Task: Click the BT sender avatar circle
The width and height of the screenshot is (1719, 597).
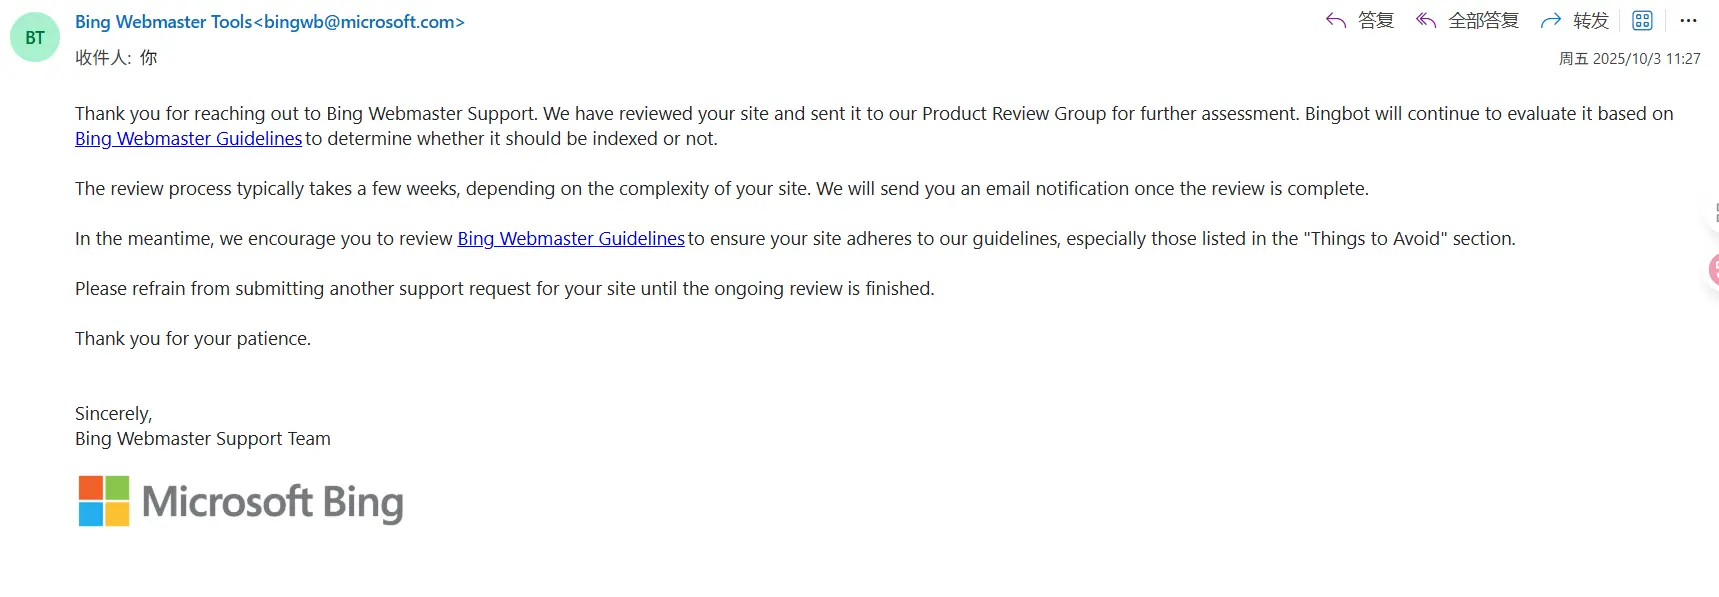Action: (x=35, y=37)
